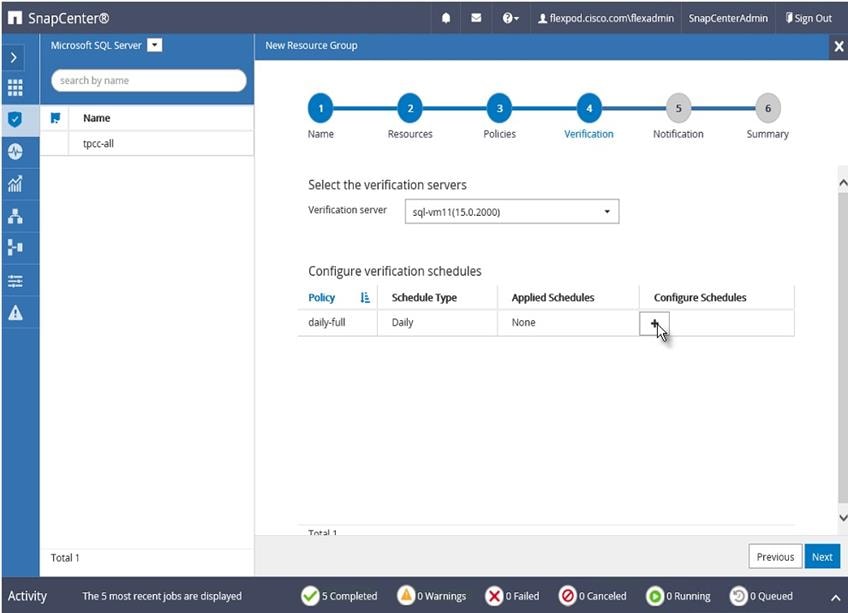
Task: Open the Dashboard grid icon in sidebar
Action: pyautogui.click(x=15, y=87)
